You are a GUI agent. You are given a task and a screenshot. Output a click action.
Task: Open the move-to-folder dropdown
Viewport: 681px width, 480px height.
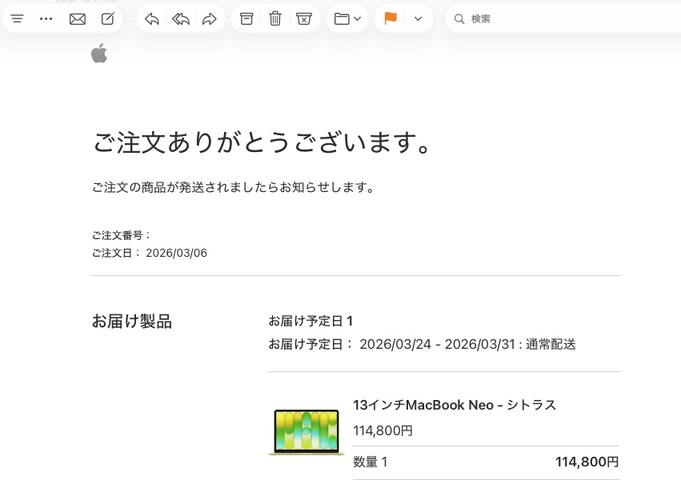click(347, 19)
